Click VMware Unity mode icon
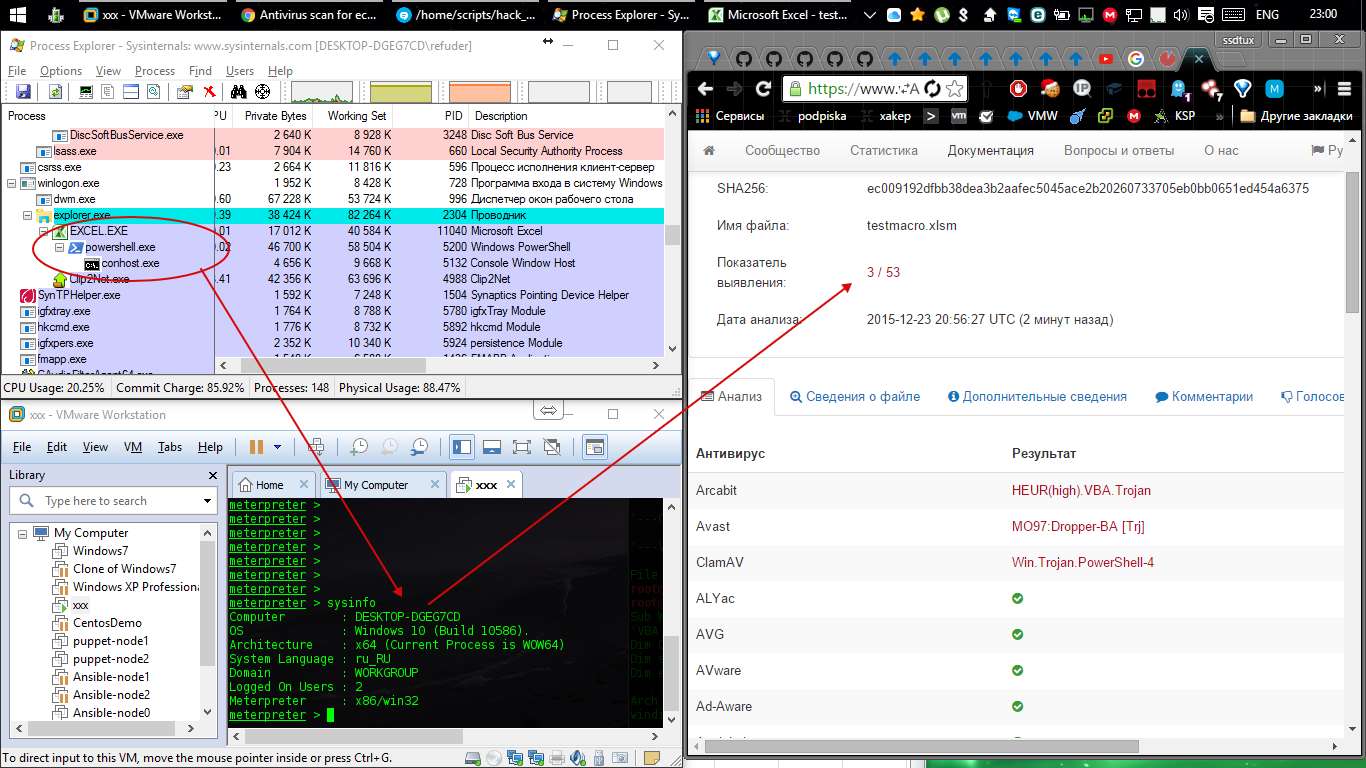The image size is (1366, 768). pos(552,447)
